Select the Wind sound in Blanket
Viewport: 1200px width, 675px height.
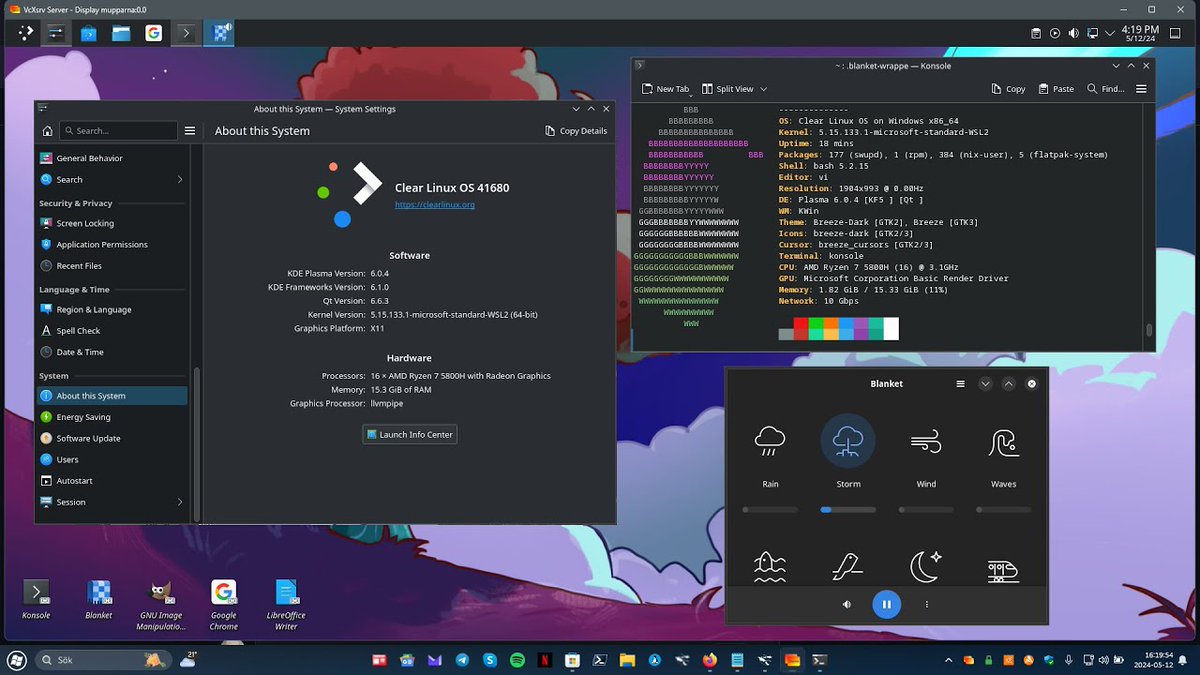click(x=926, y=441)
